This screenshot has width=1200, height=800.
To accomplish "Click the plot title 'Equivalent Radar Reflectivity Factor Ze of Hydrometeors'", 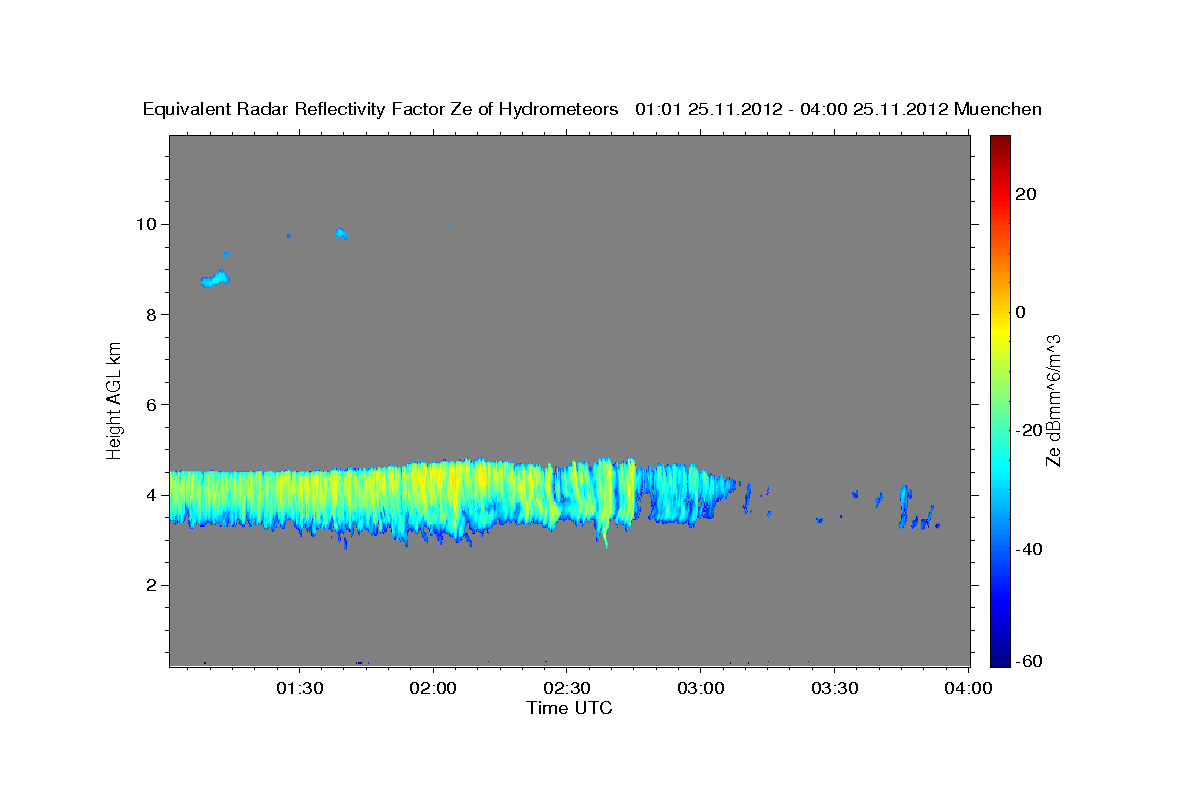I will click(381, 110).
